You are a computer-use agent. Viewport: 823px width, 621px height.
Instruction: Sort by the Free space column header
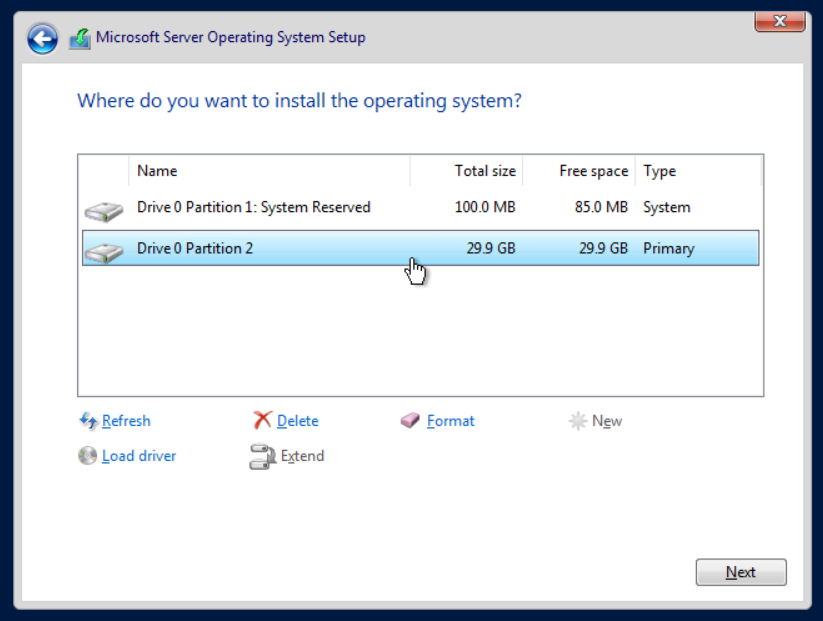[x=579, y=171]
